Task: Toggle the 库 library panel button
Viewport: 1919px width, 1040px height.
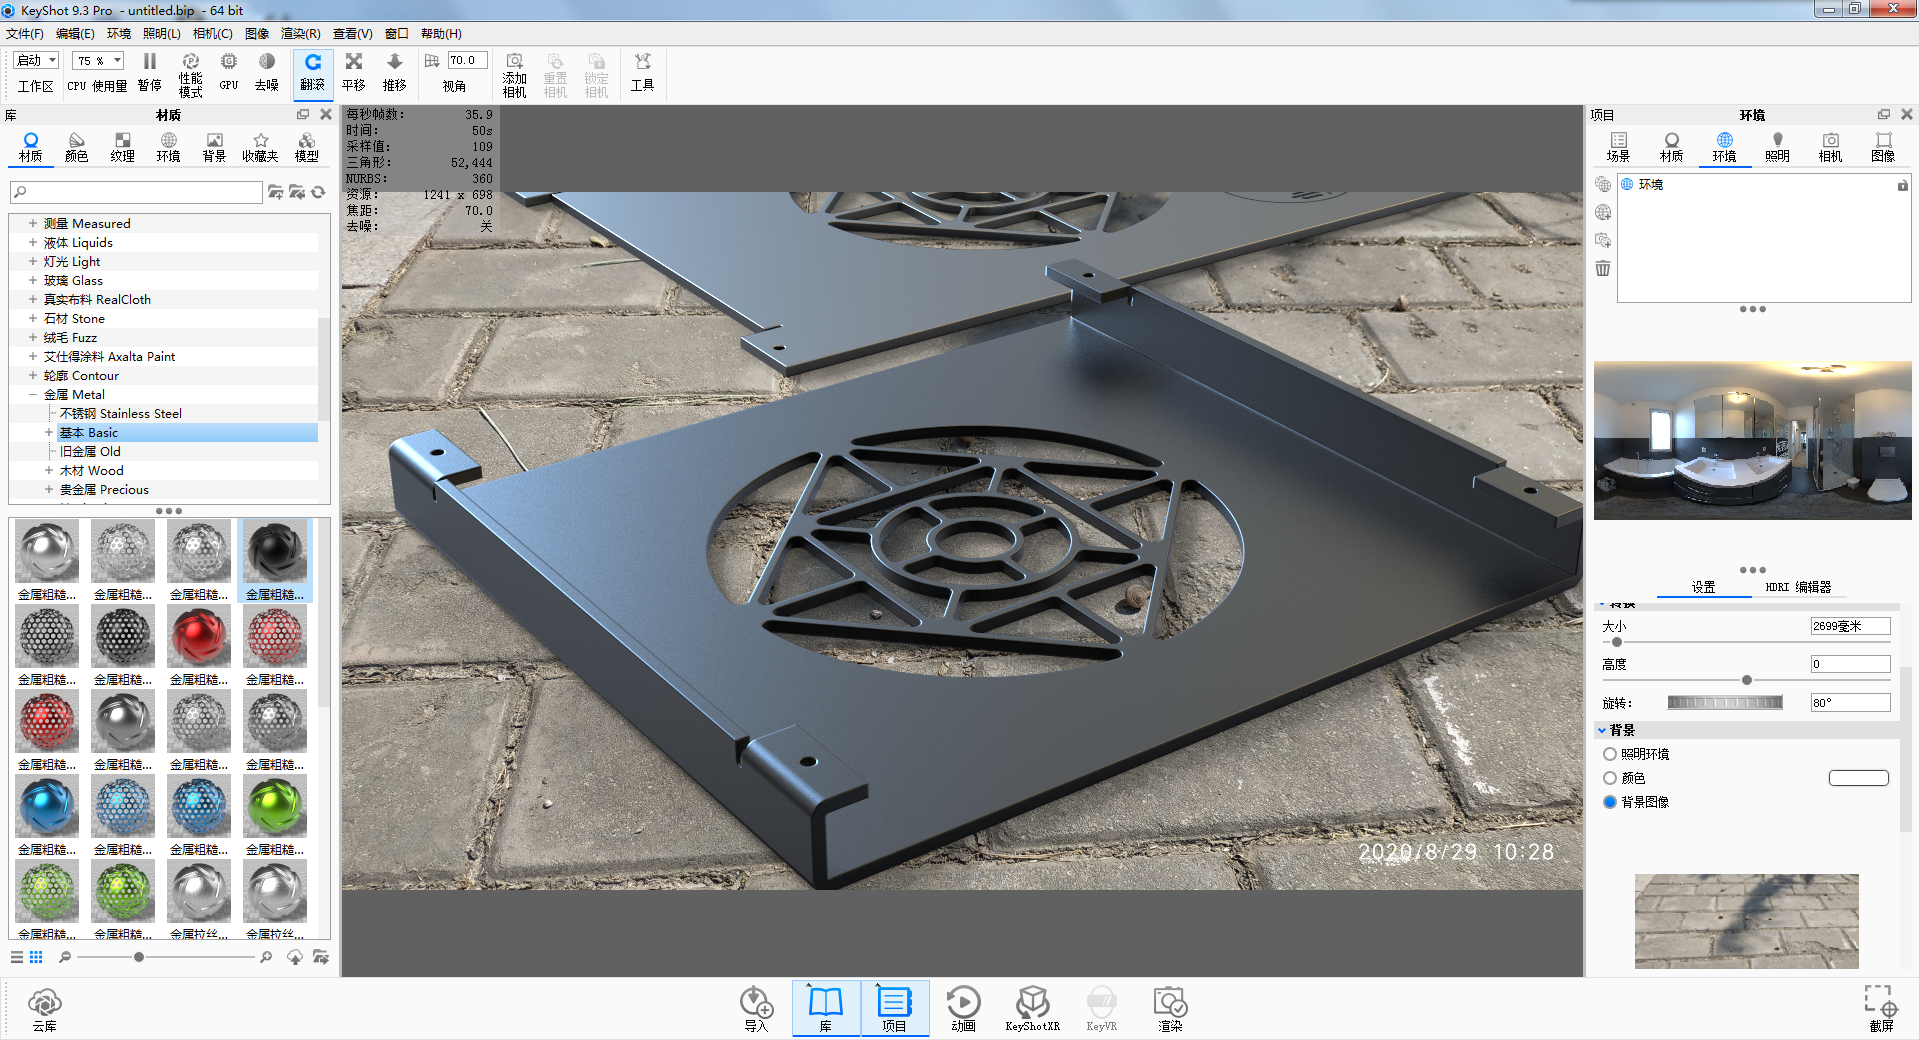Action: (x=826, y=1008)
